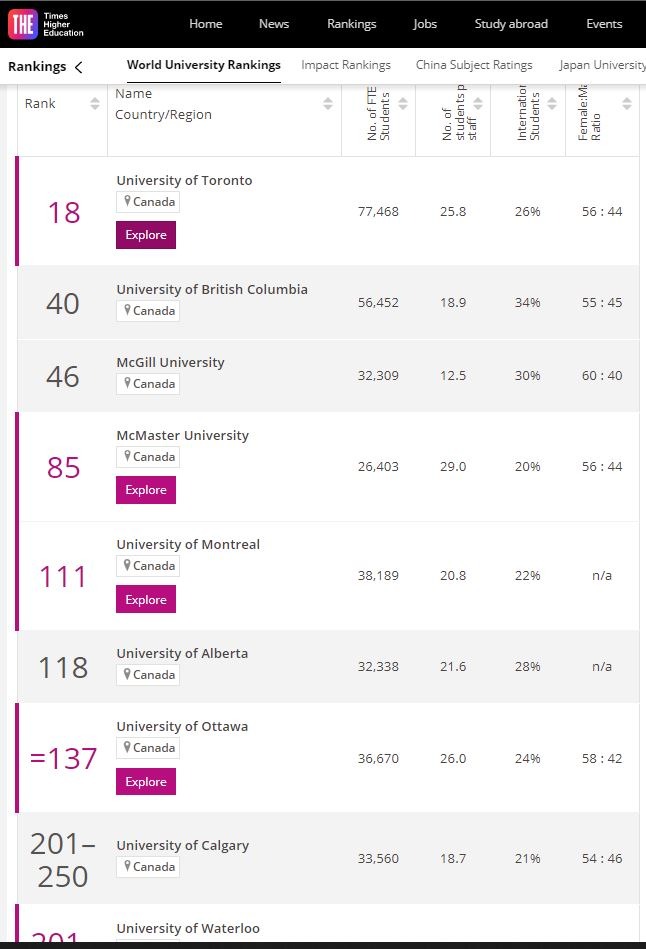Open University of Calgary link
This screenshot has height=949, width=646.
[x=182, y=846]
